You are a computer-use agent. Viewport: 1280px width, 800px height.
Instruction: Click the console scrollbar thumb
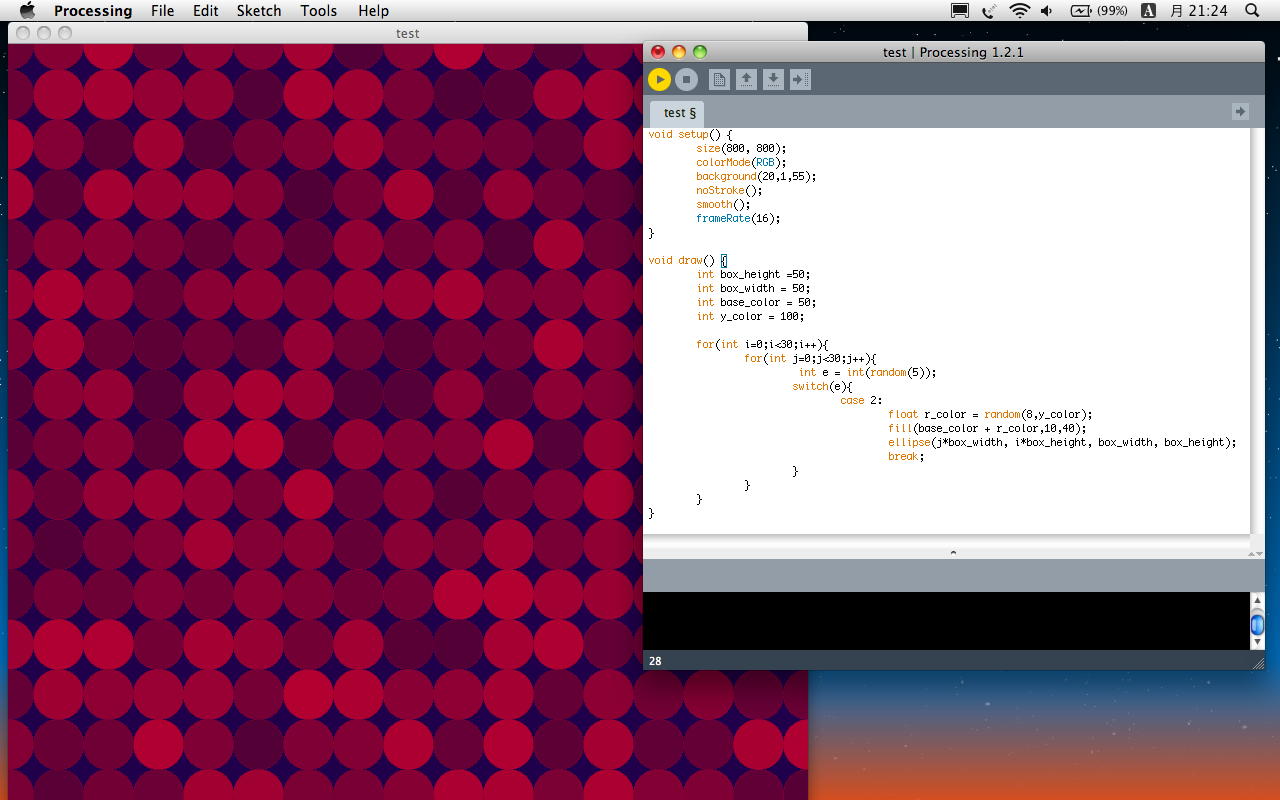click(x=1257, y=626)
